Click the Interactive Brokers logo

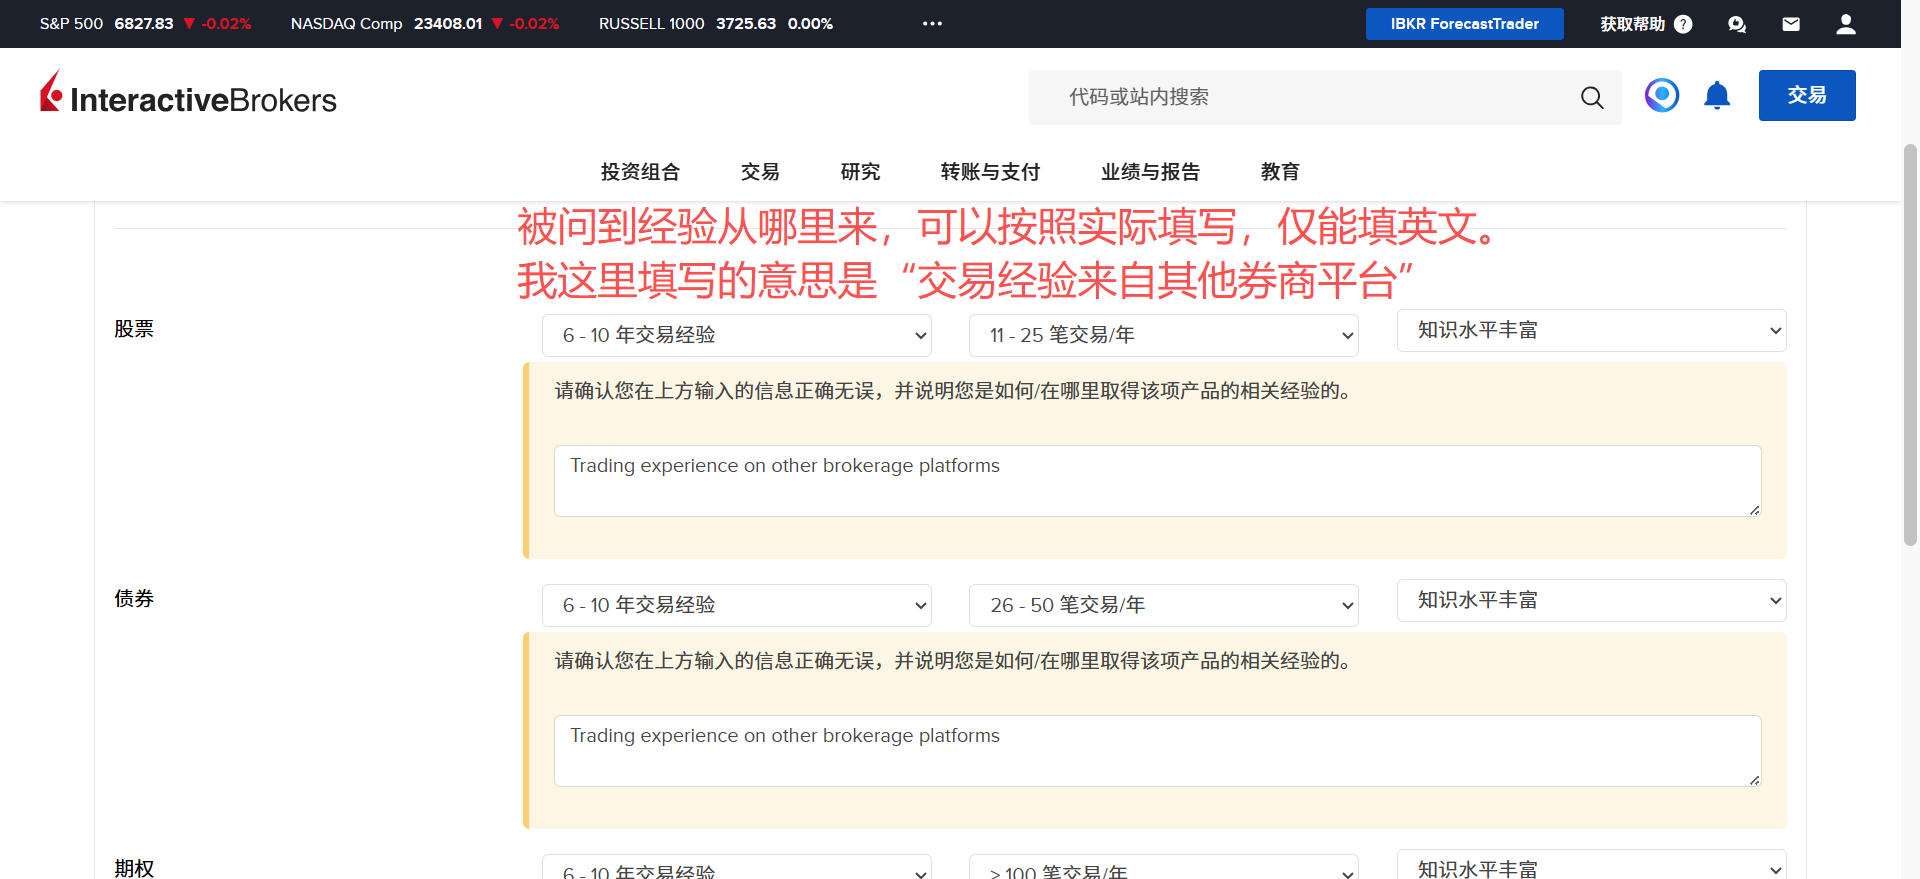[x=188, y=95]
